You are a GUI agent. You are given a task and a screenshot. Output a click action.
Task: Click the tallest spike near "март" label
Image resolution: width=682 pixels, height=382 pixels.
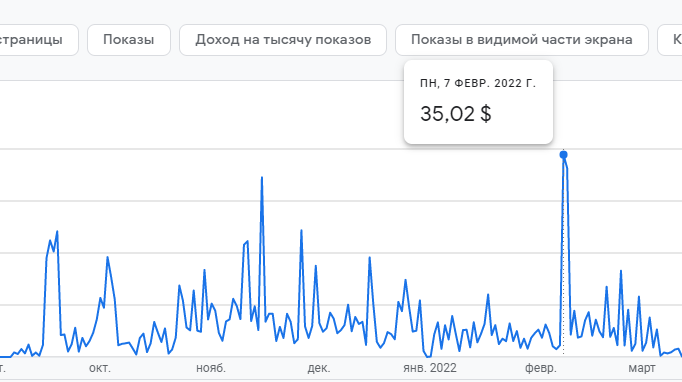[x=621, y=271]
